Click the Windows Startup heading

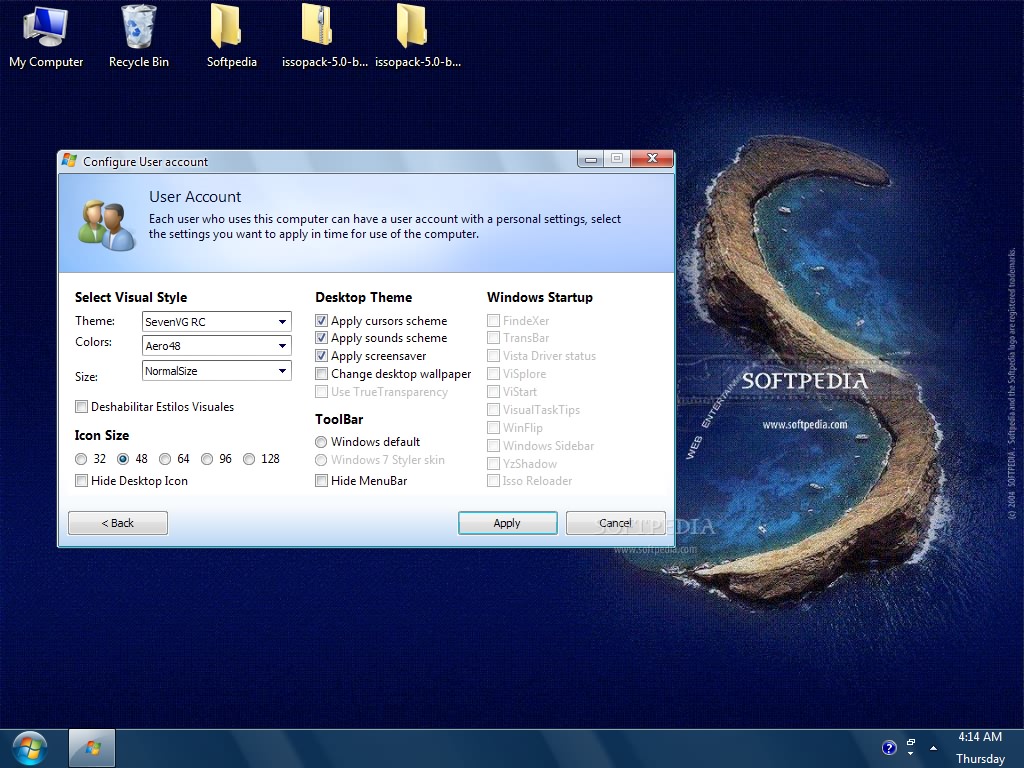[540, 297]
